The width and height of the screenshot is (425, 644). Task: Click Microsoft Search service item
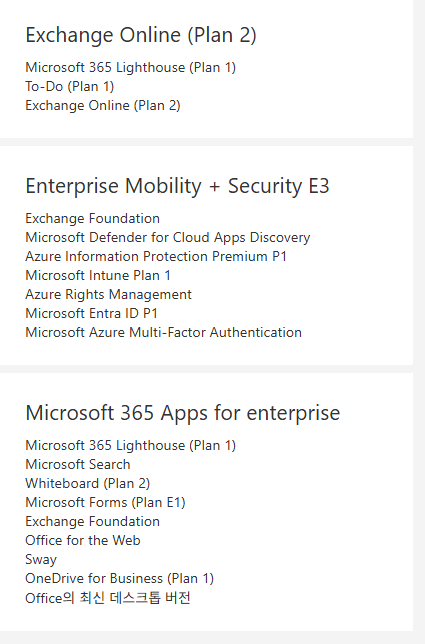(78, 465)
